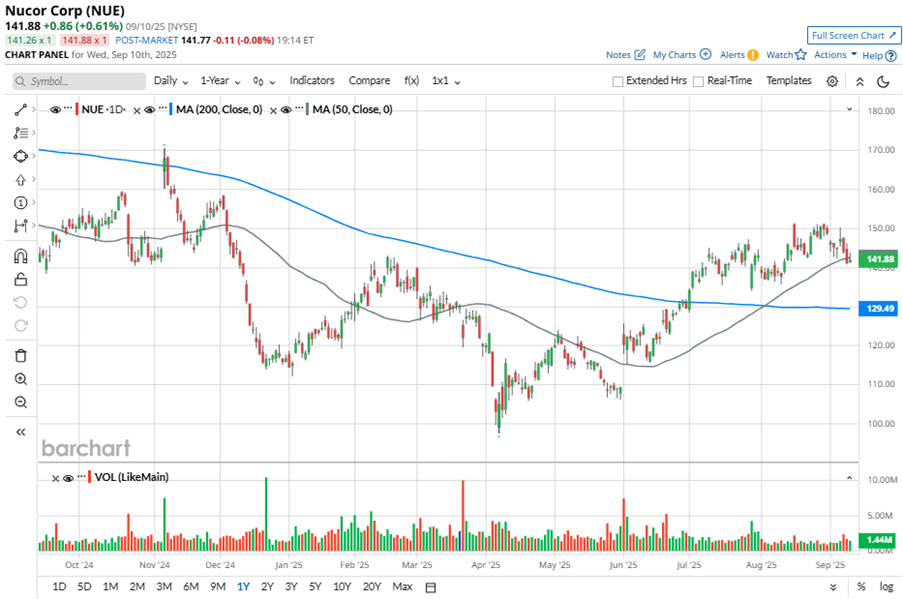Select the 6M time range

point(191,586)
